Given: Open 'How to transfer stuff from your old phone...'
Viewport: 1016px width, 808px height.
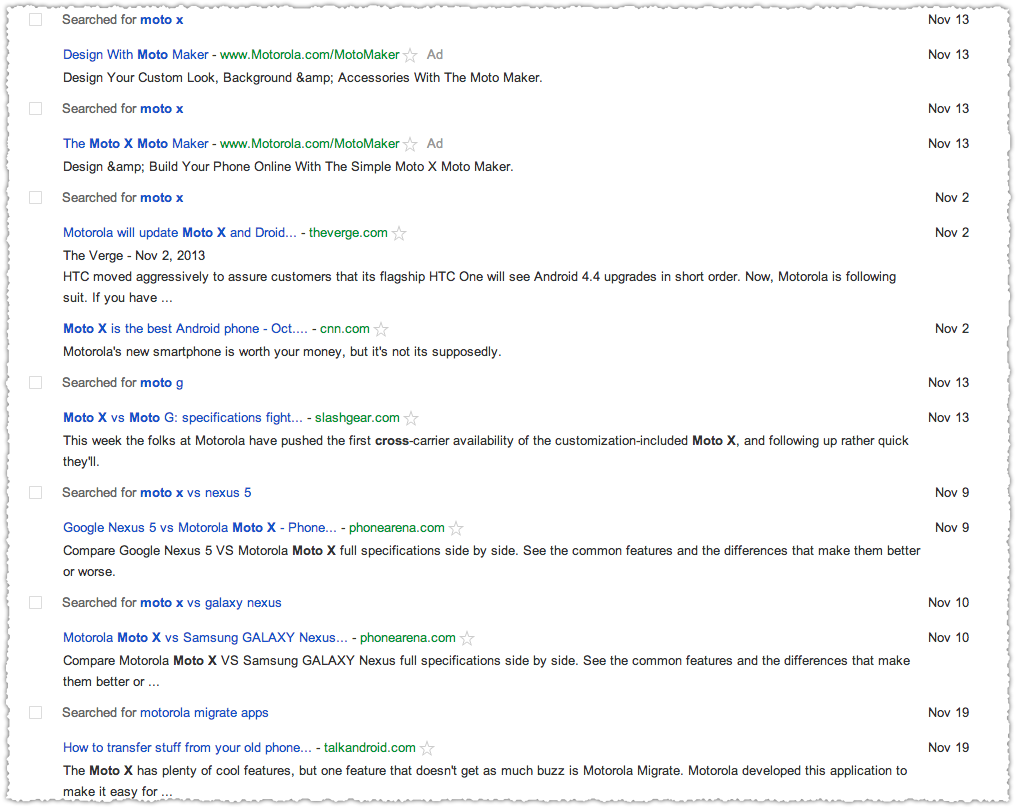Looking at the screenshot, I should pos(187,748).
